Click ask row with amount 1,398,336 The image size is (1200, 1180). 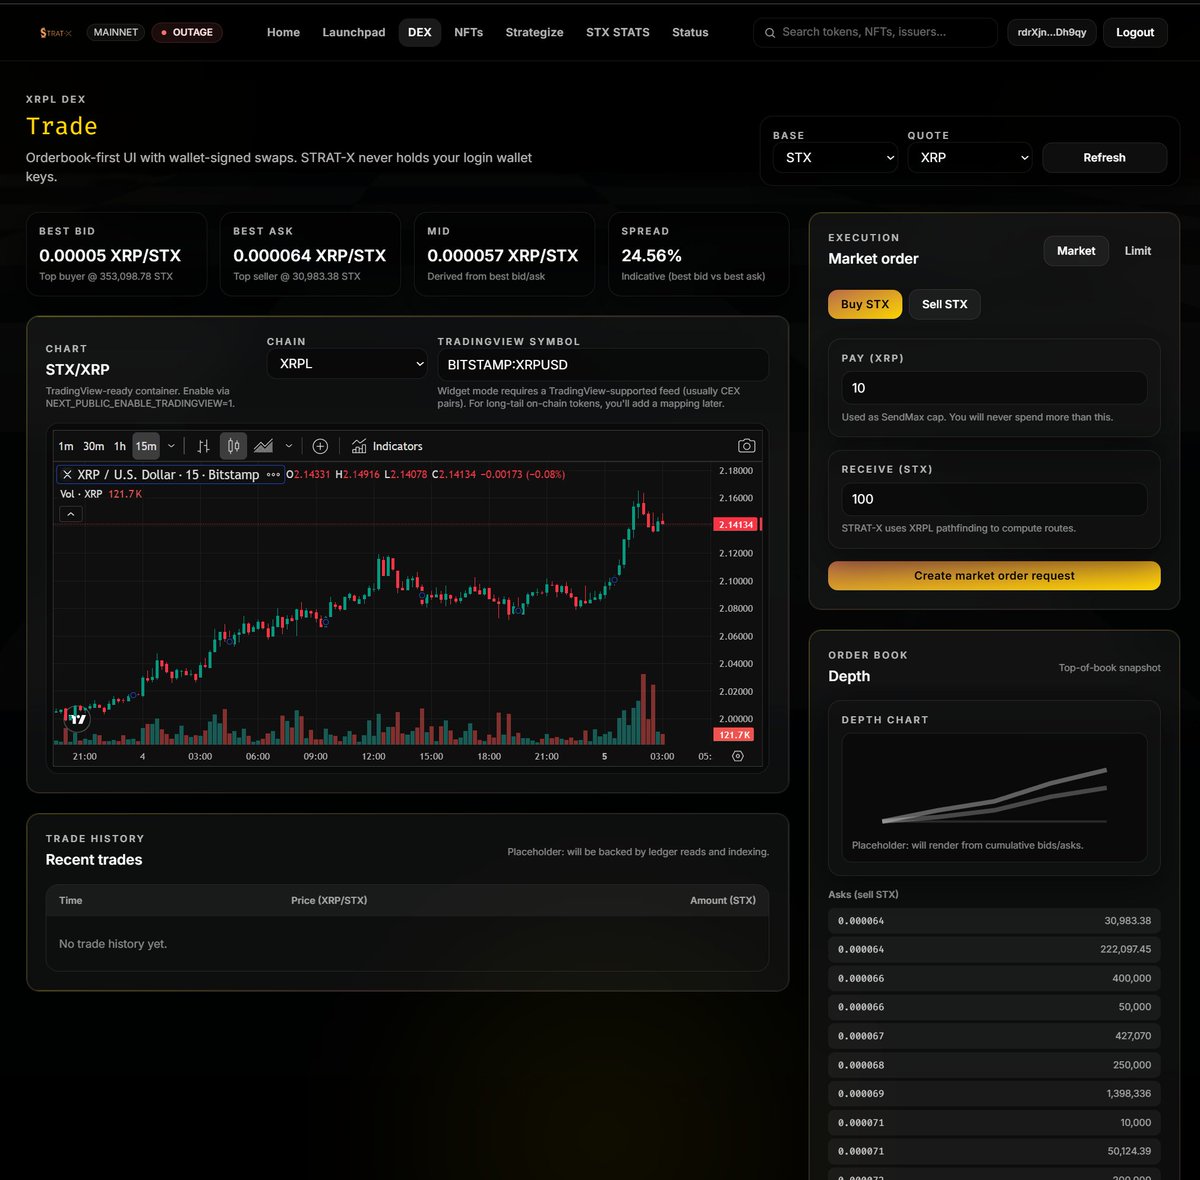point(994,1094)
